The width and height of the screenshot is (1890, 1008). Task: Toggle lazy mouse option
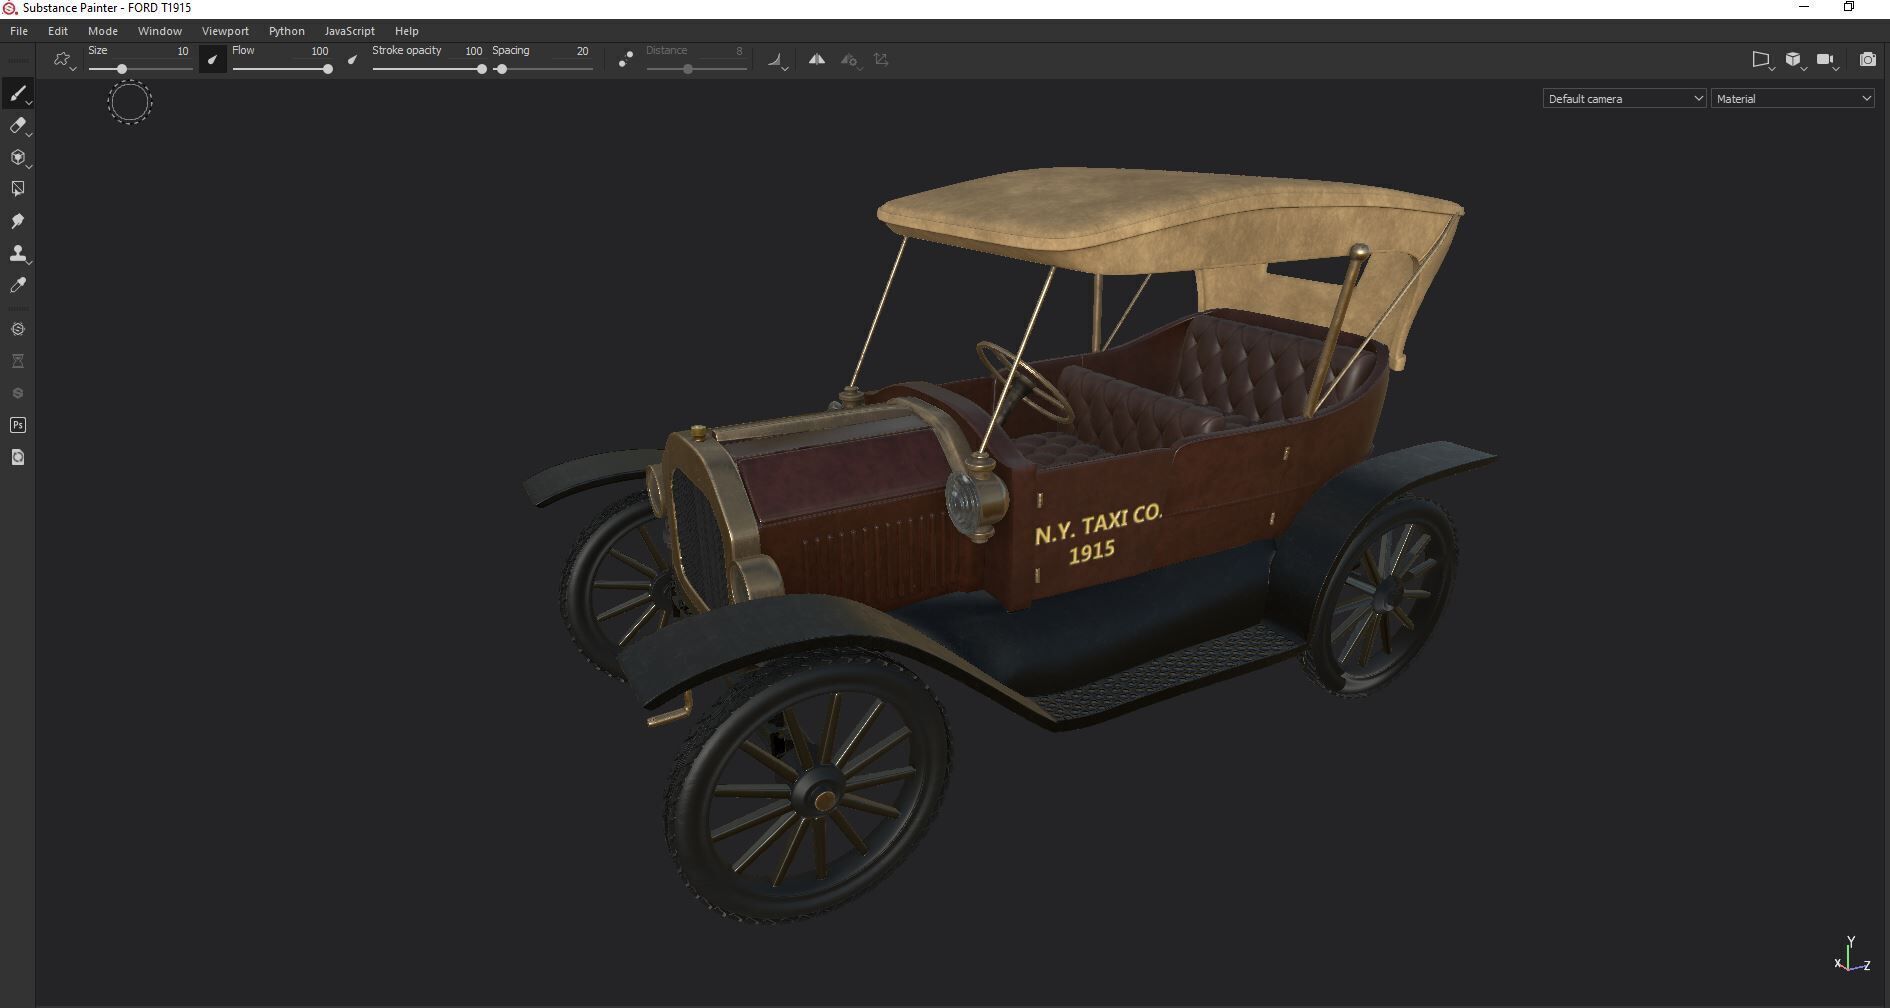pos(625,60)
